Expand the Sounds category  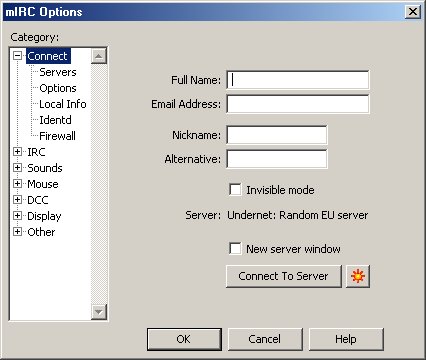[18, 168]
